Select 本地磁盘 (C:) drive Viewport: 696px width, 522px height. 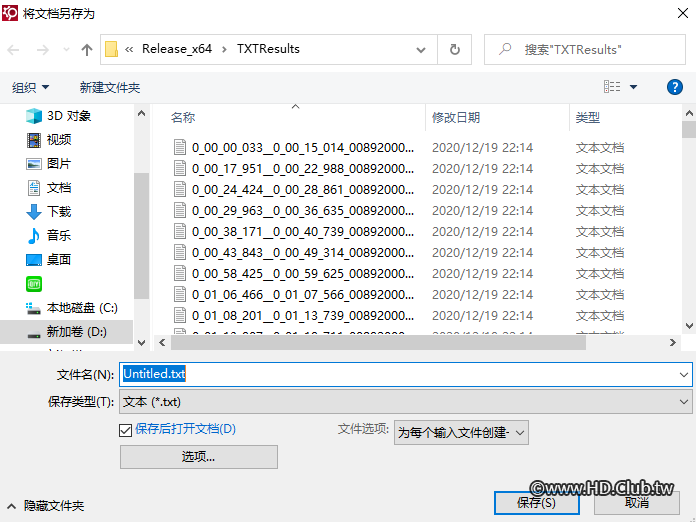(71, 308)
